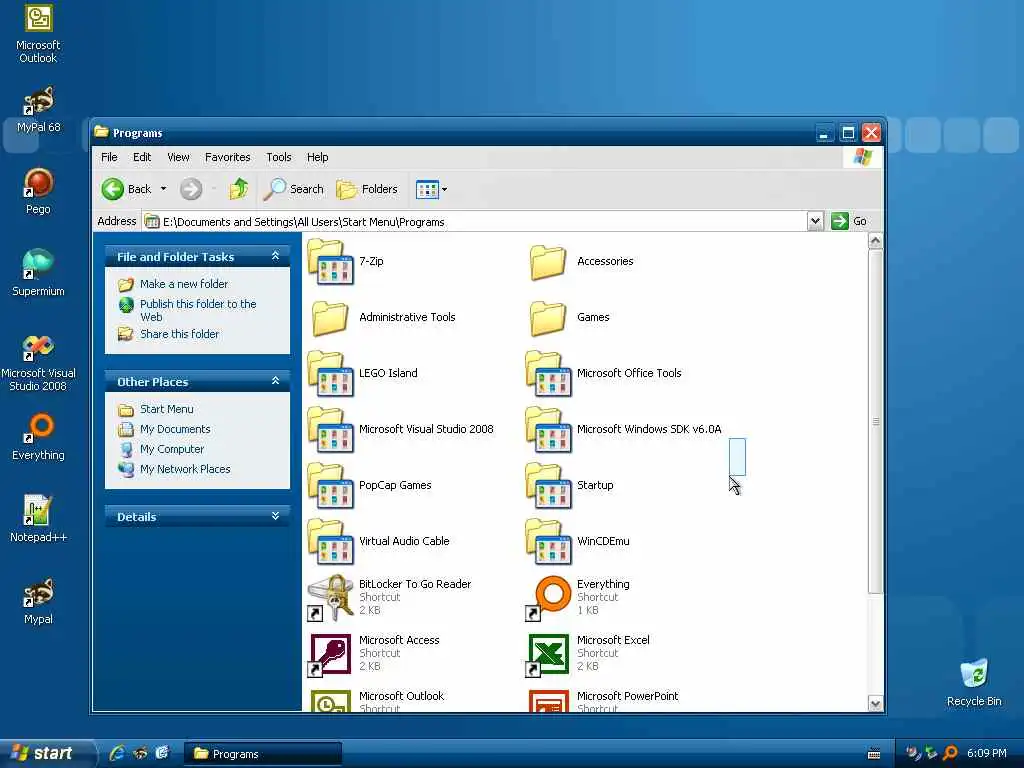Open the Favorites menu

coord(227,157)
